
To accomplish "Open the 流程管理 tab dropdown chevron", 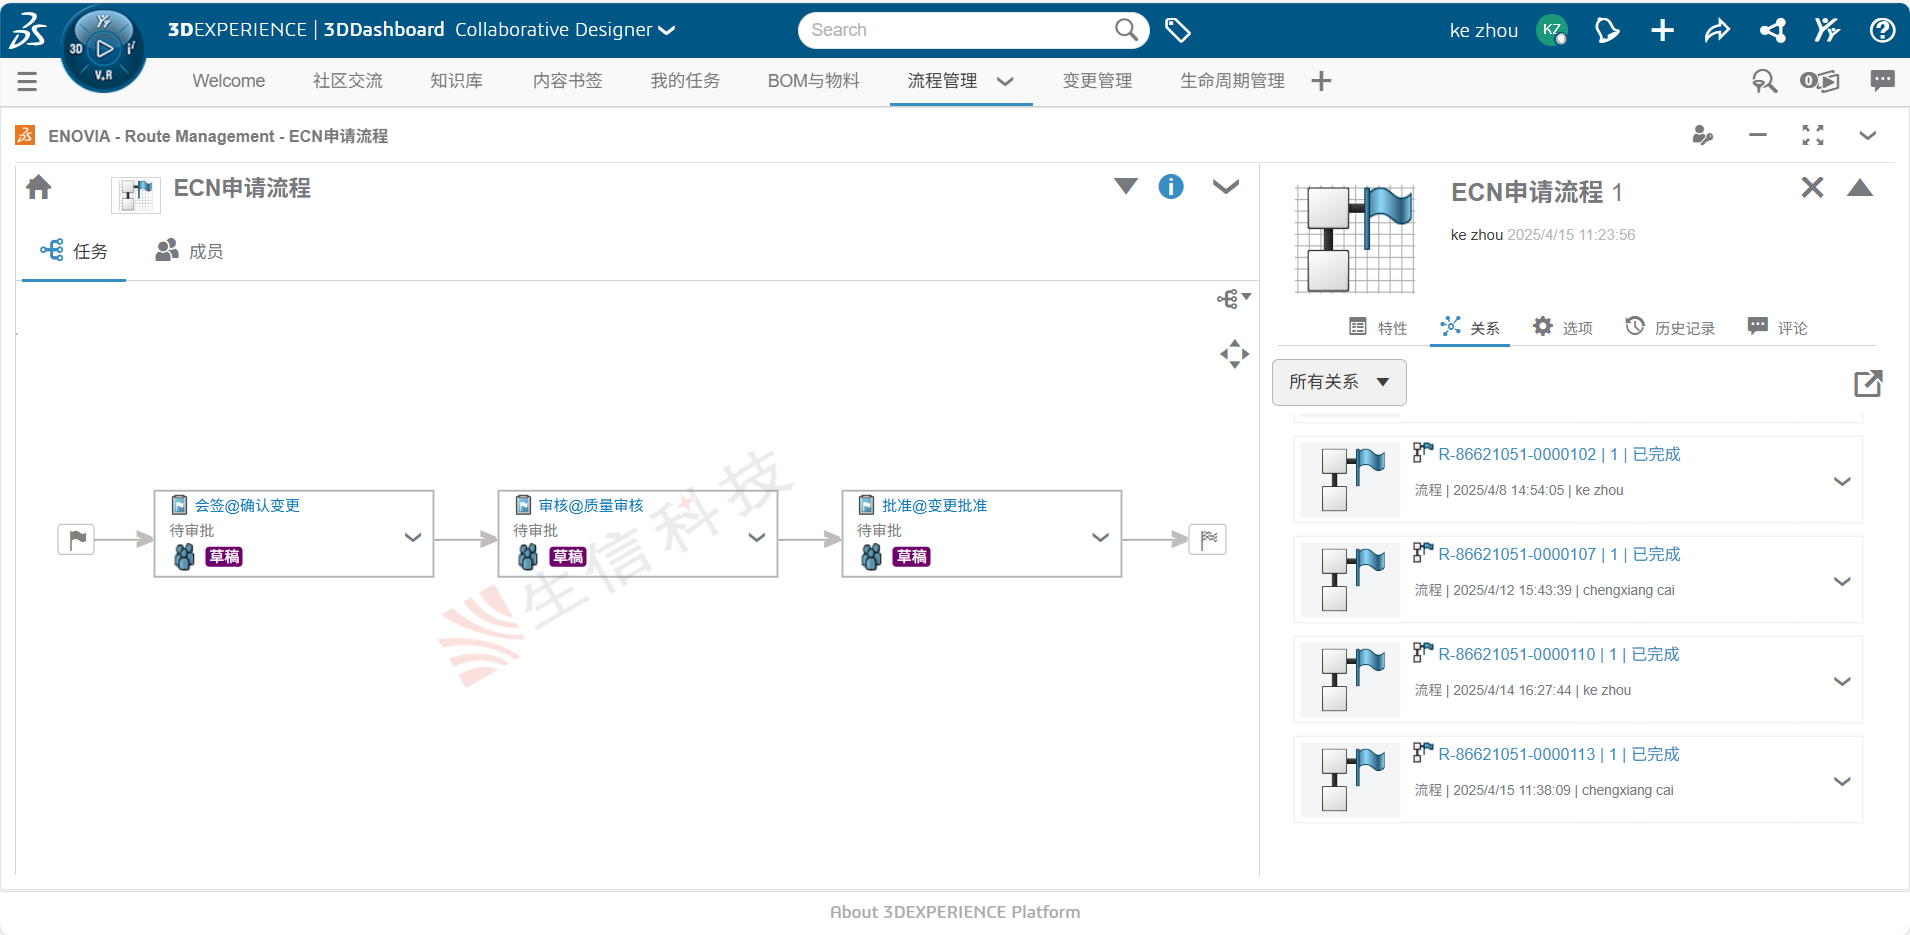I will pyautogui.click(x=1005, y=81).
